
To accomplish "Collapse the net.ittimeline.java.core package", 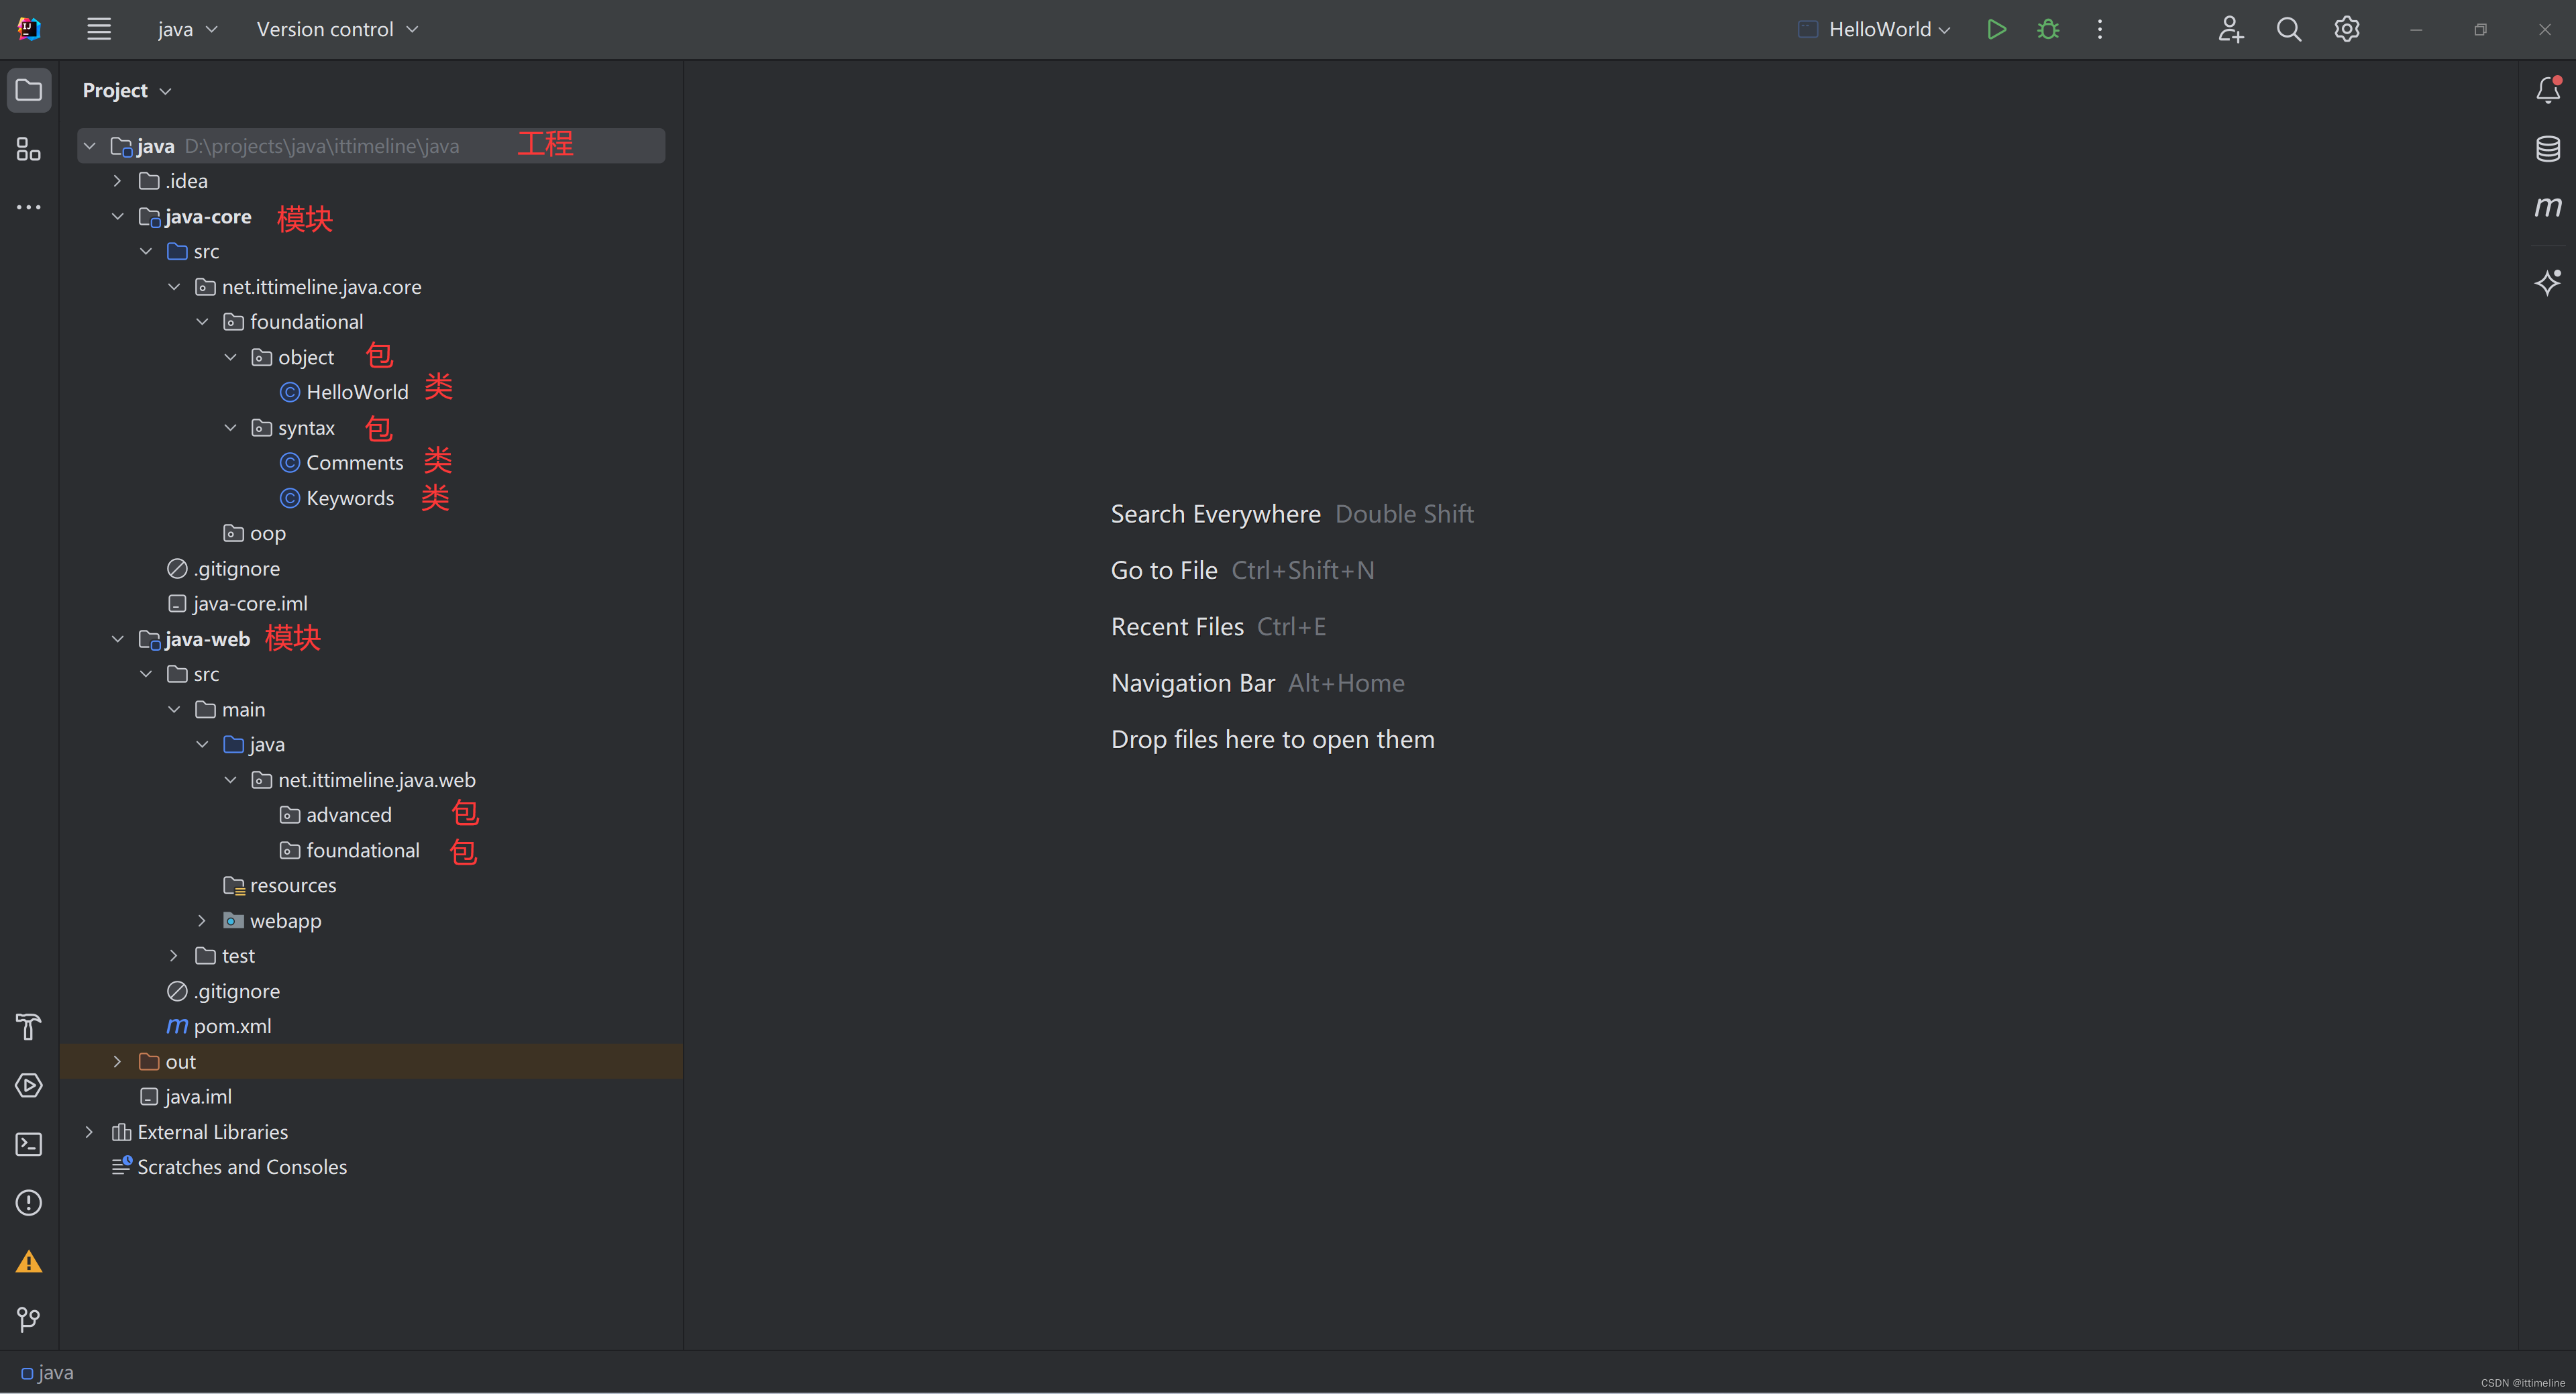I will (x=174, y=287).
